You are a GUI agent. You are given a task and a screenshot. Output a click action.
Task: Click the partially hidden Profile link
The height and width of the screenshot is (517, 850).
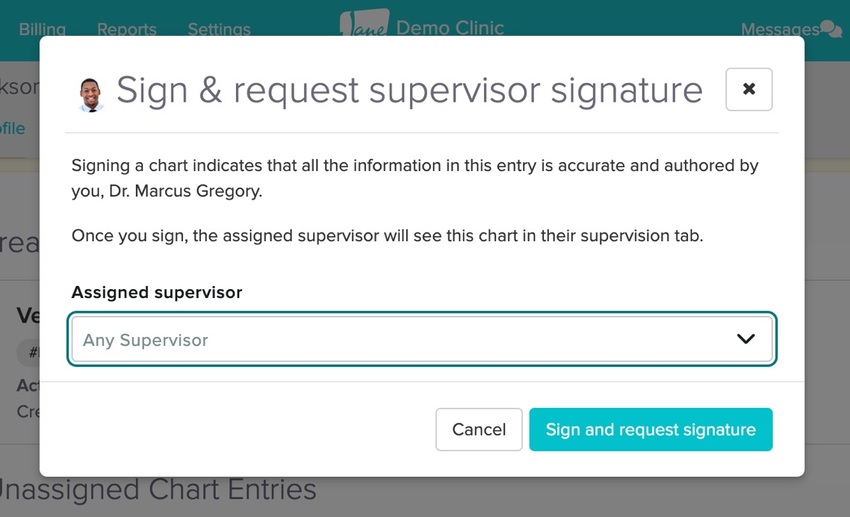click(x=13, y=128)
